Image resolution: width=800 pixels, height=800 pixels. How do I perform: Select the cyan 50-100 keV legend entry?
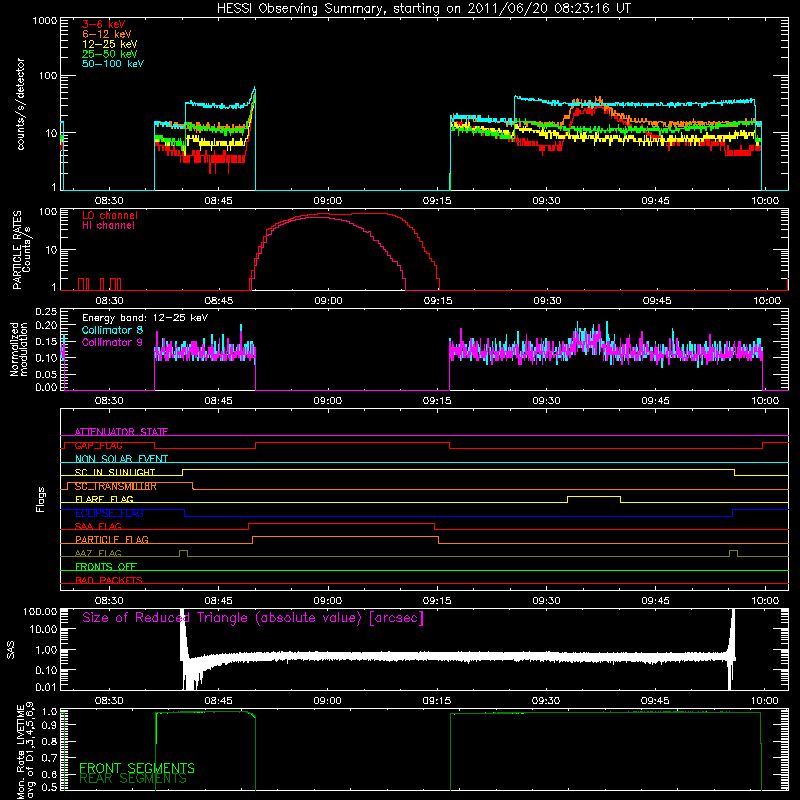tap(113, 64)
